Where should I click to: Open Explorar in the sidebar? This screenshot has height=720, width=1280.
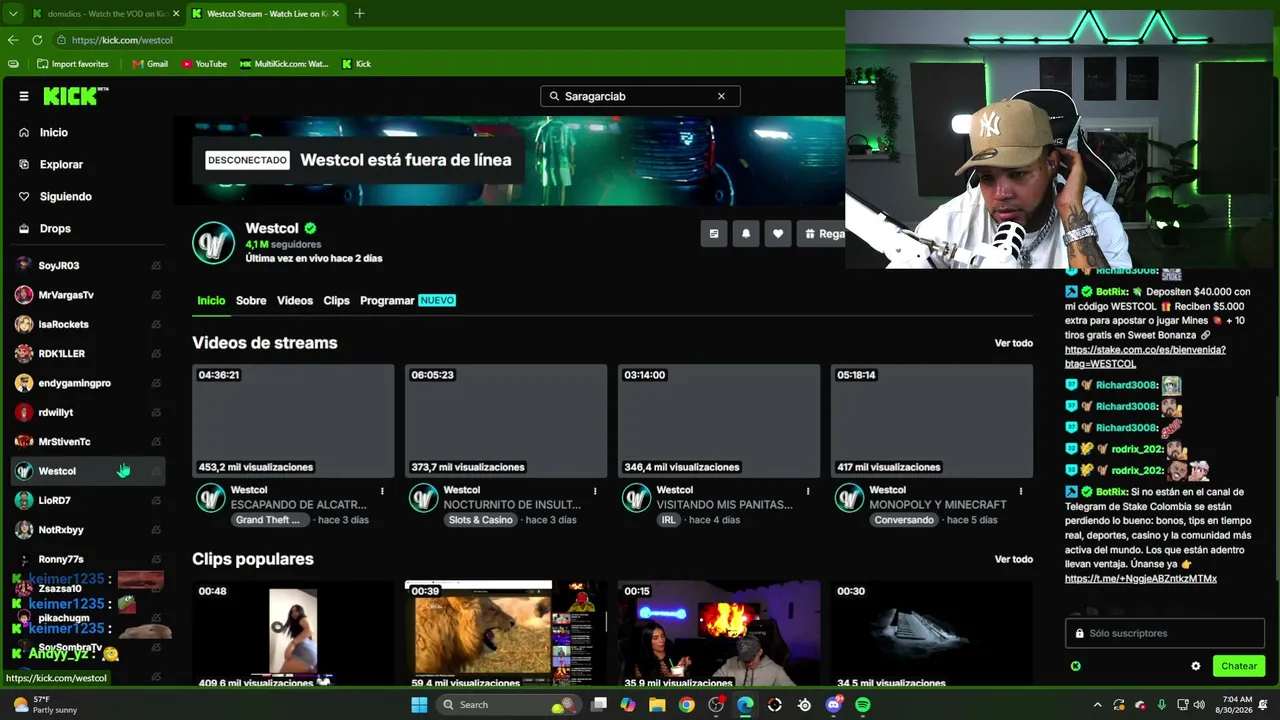point(50,164)
